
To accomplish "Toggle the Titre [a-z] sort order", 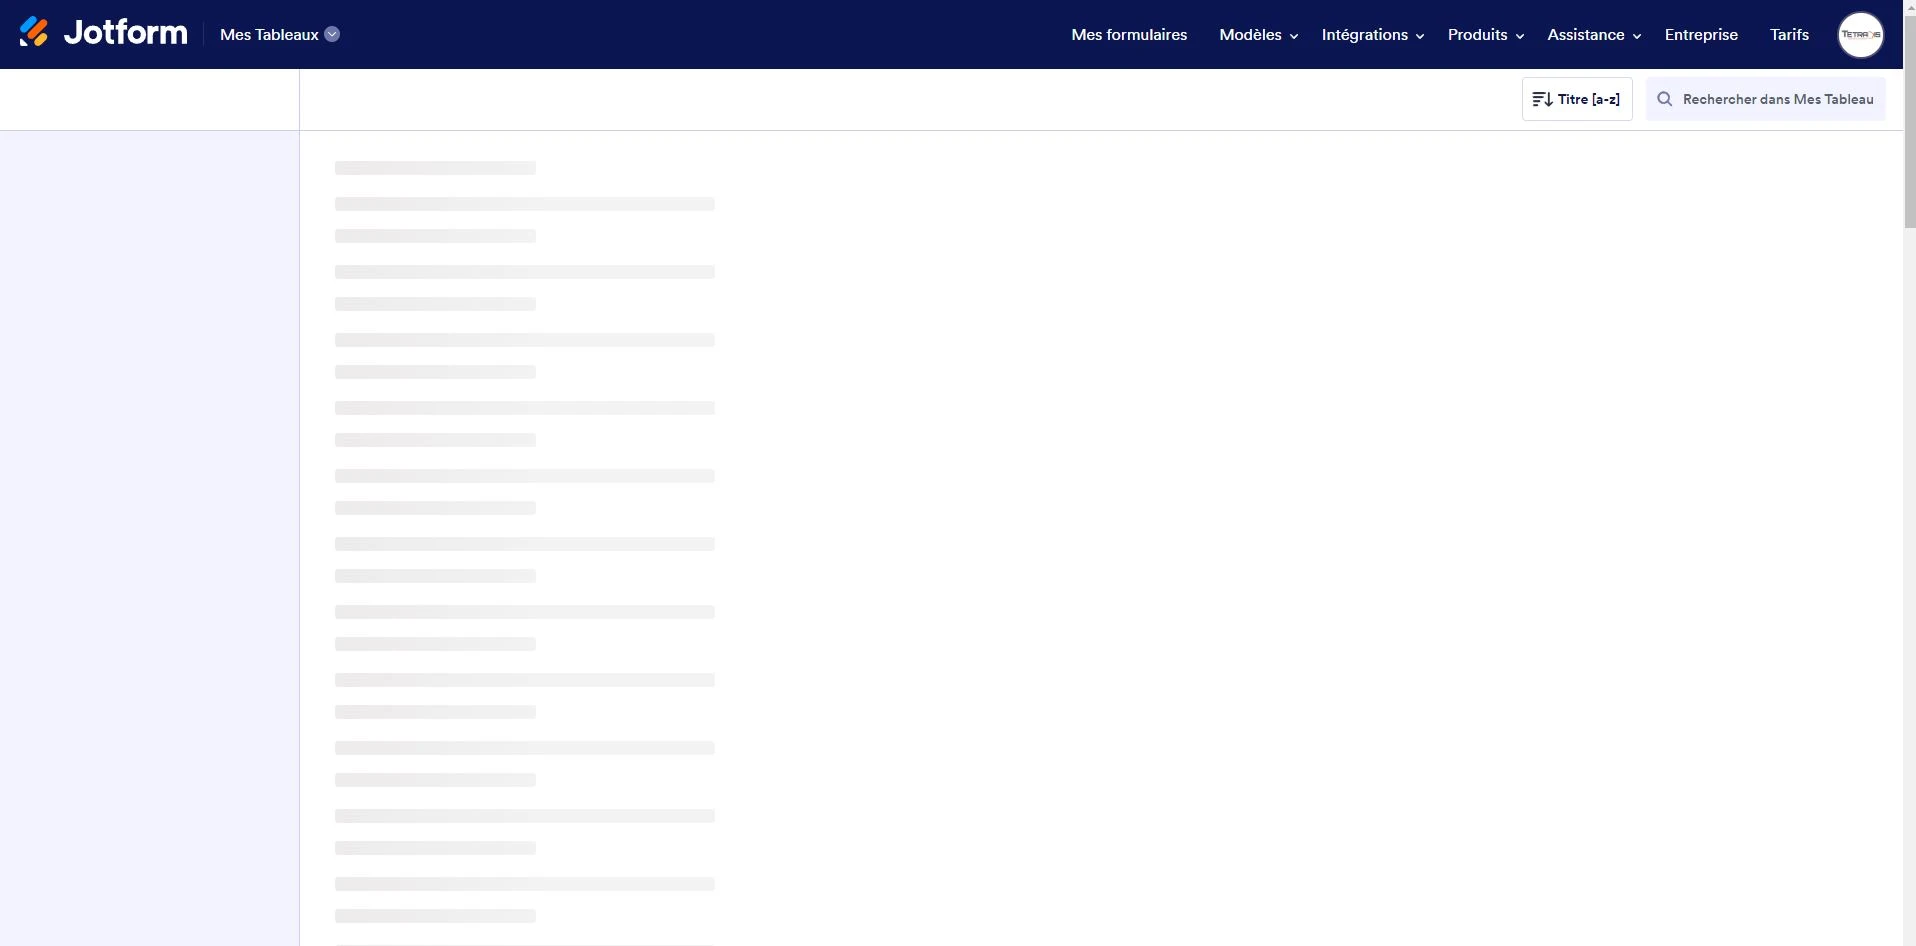I will point(1577,99).
